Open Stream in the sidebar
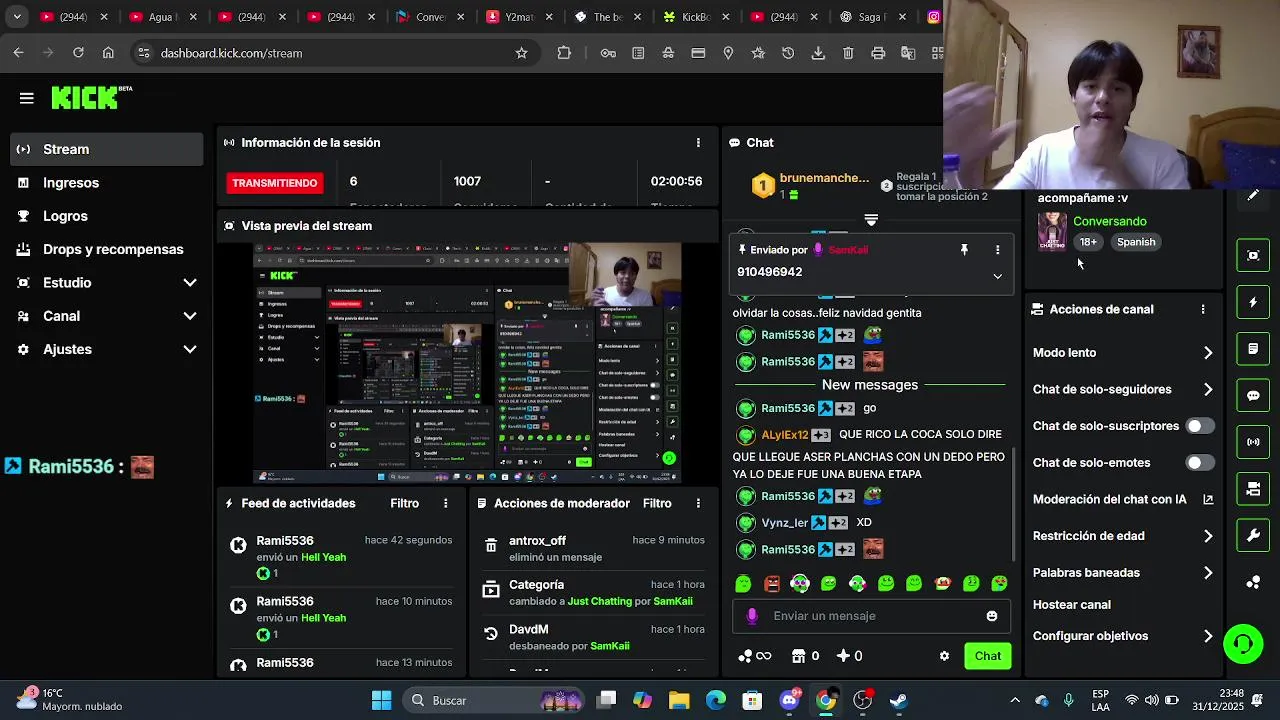This screenshot has height=720, width=1280. 106,149
